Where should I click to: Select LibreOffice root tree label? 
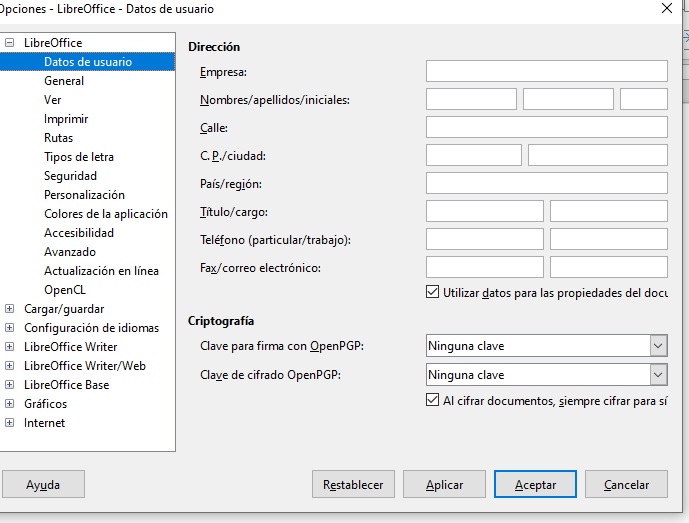[x=53, y=43]
